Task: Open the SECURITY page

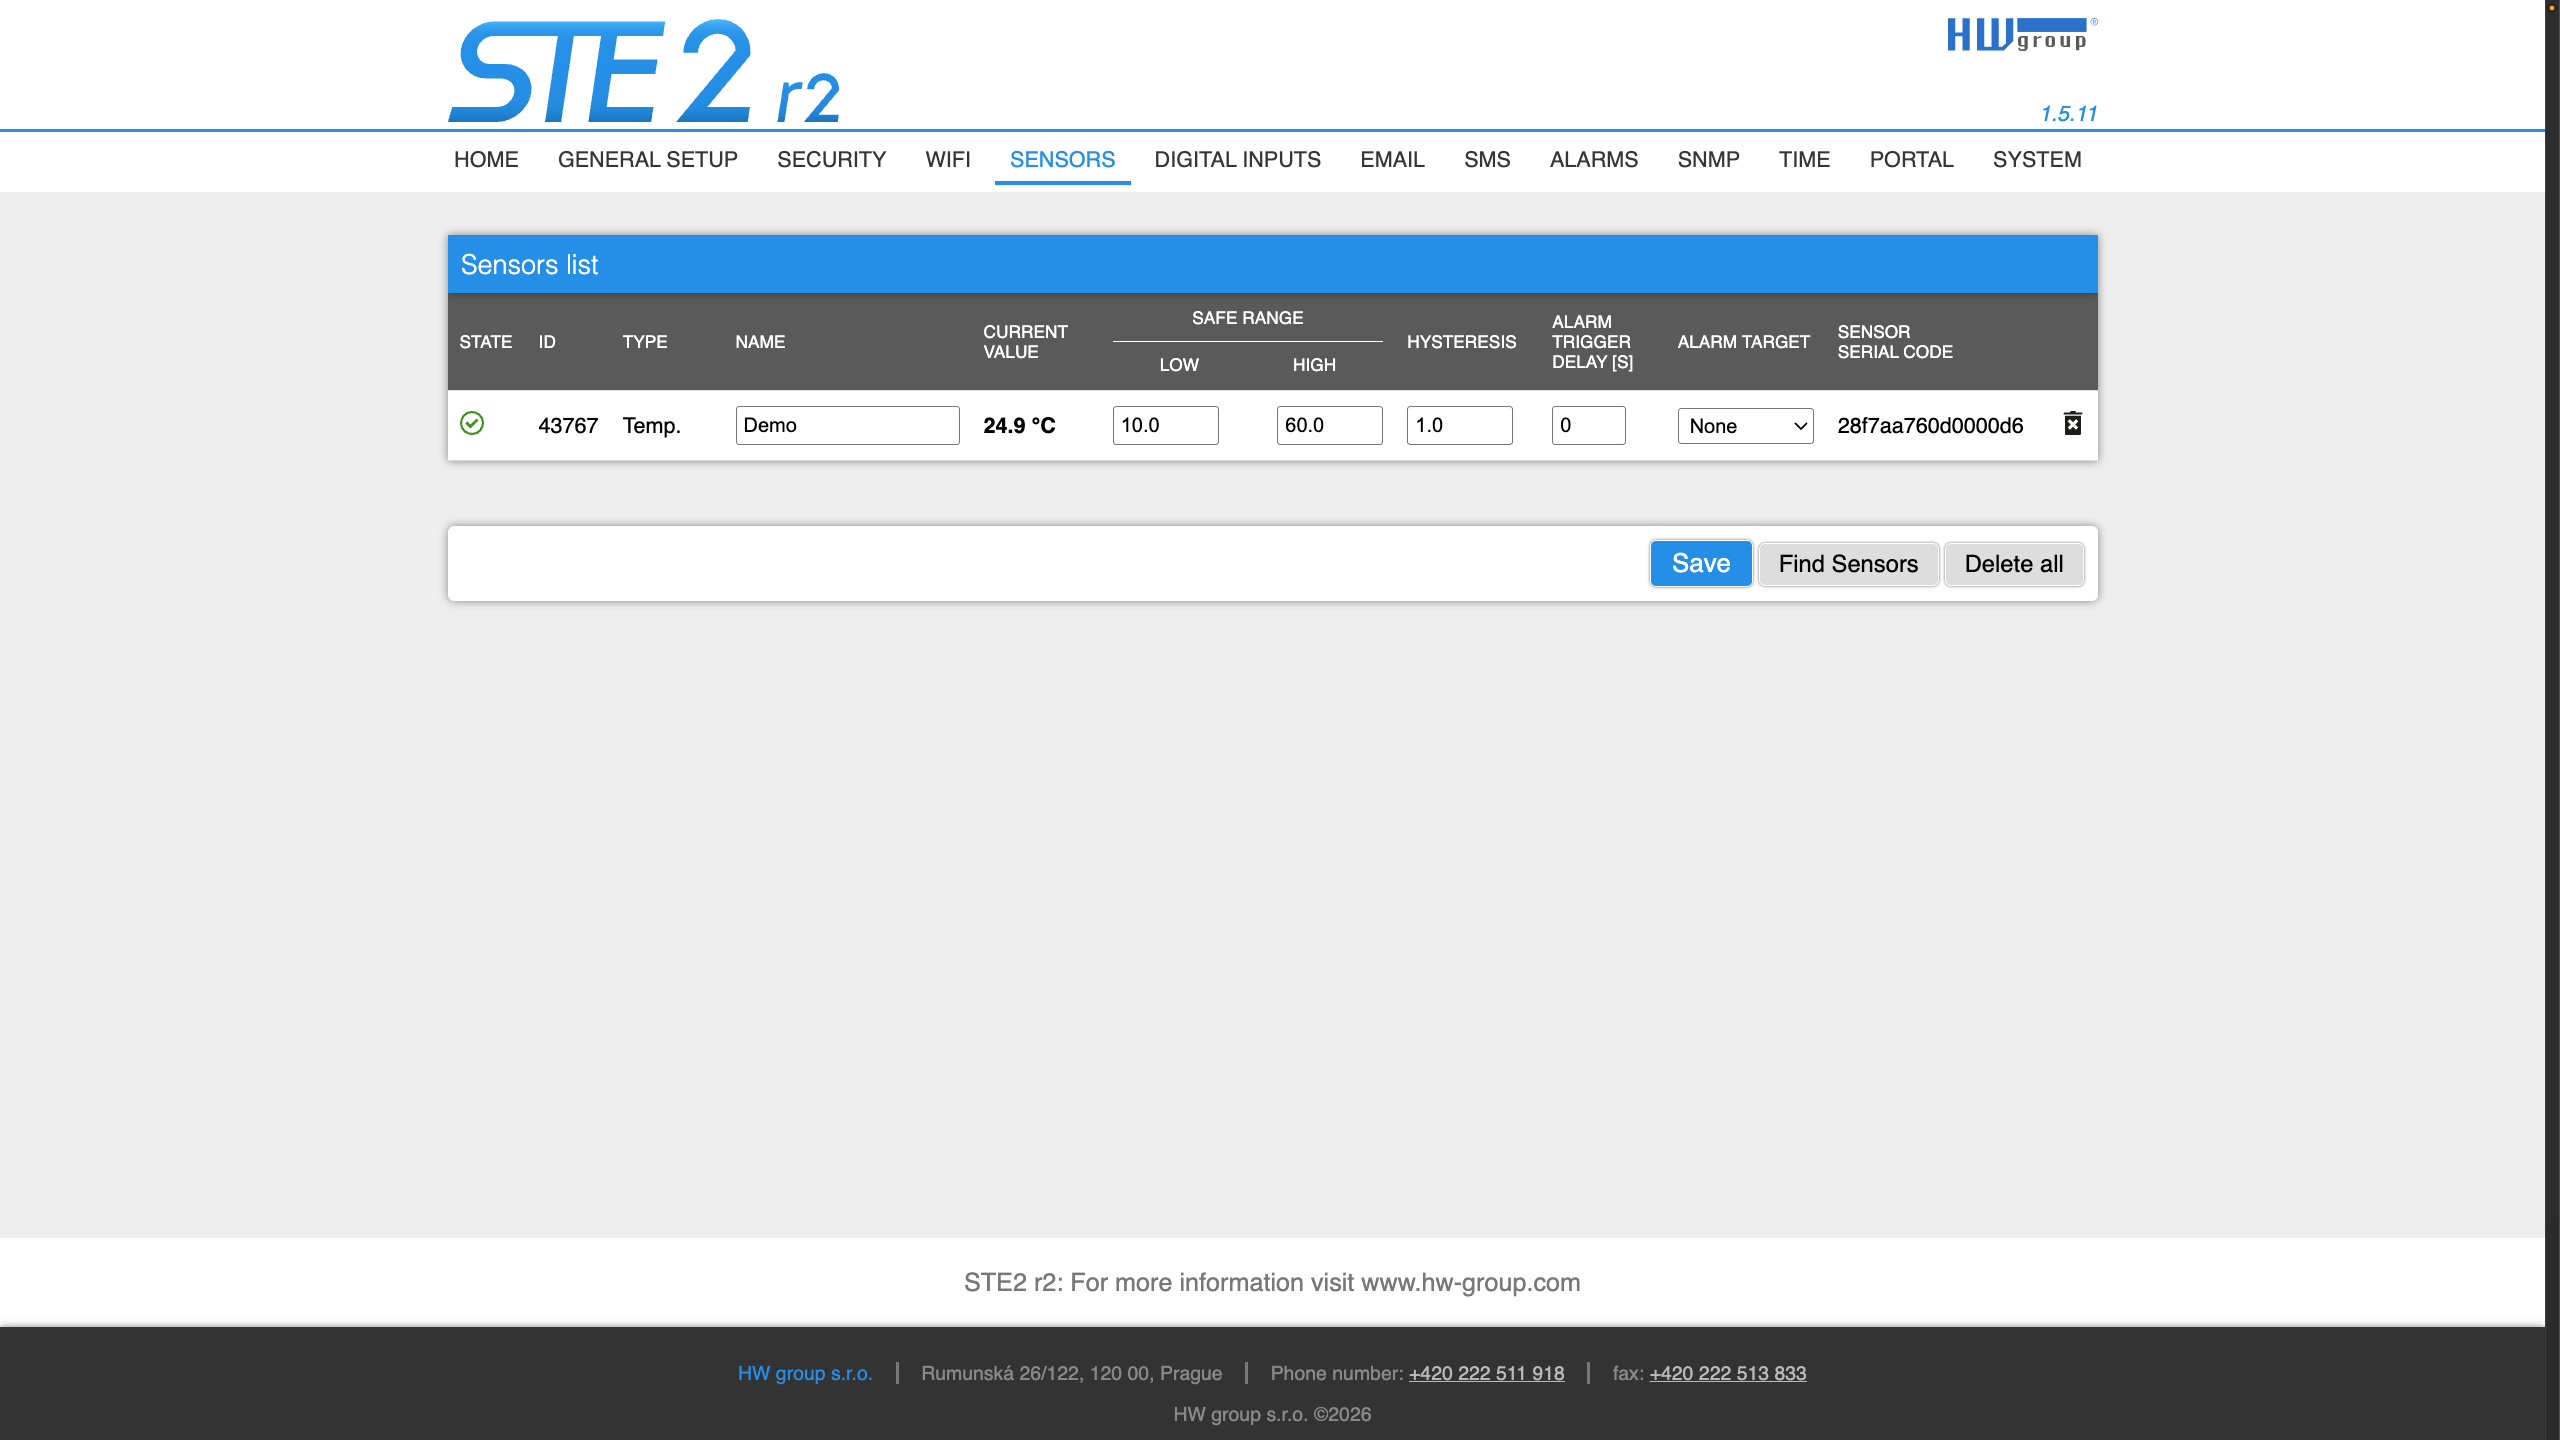Action: coord(831,160)
